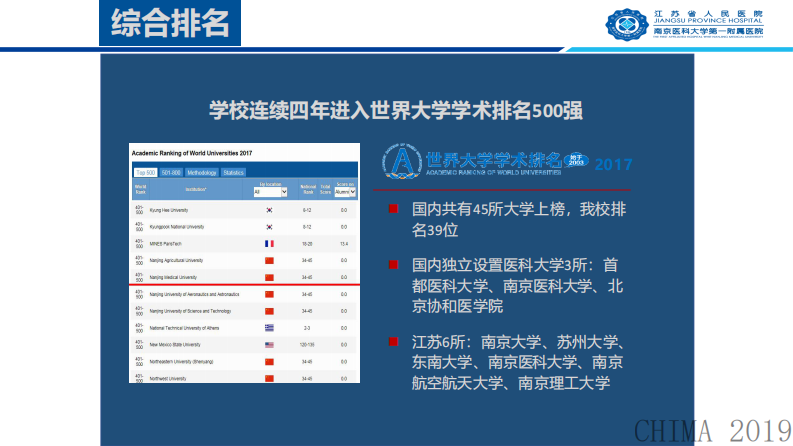Open National Technical University of Athens link
The width and height of the screenshot is (793, 446).
pyautogui.click(x=184, y=328)
